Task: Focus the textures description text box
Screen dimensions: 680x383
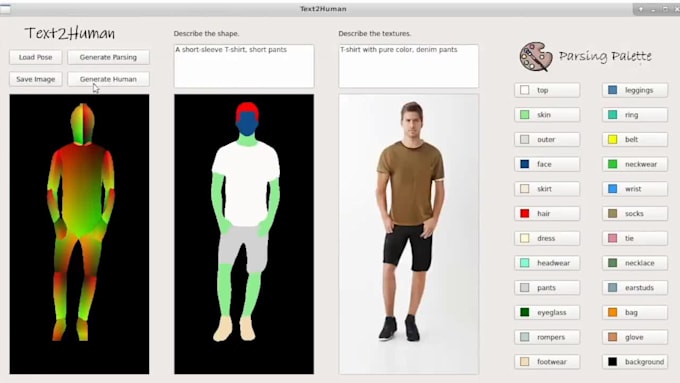Action: [409, 66]
